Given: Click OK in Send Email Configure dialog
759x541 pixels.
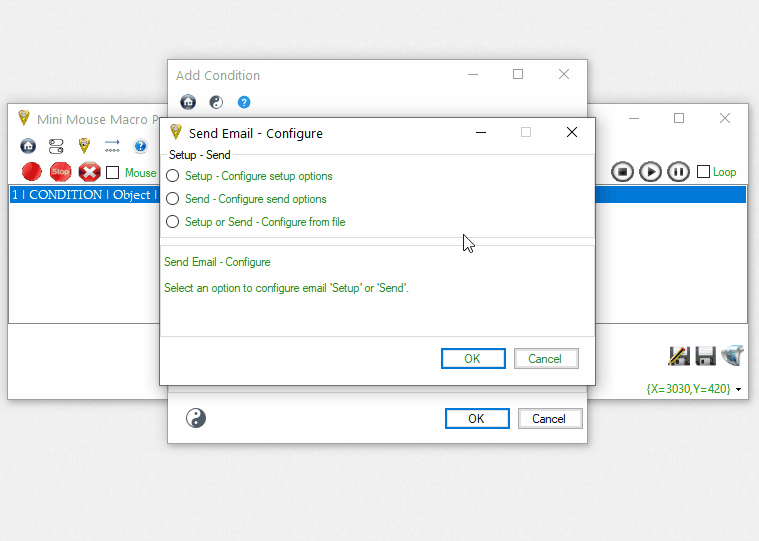Looking at the screenshot, I should 473,358.
